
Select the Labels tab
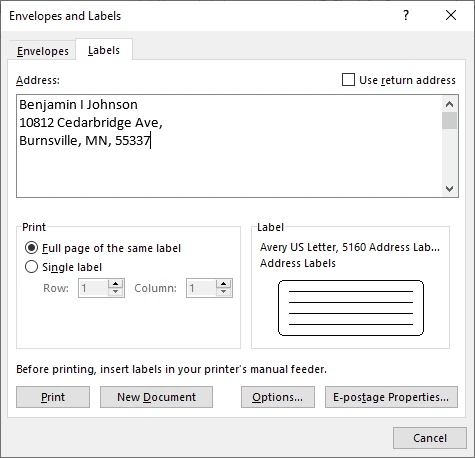pyautogui.click(x=104, y=50)
